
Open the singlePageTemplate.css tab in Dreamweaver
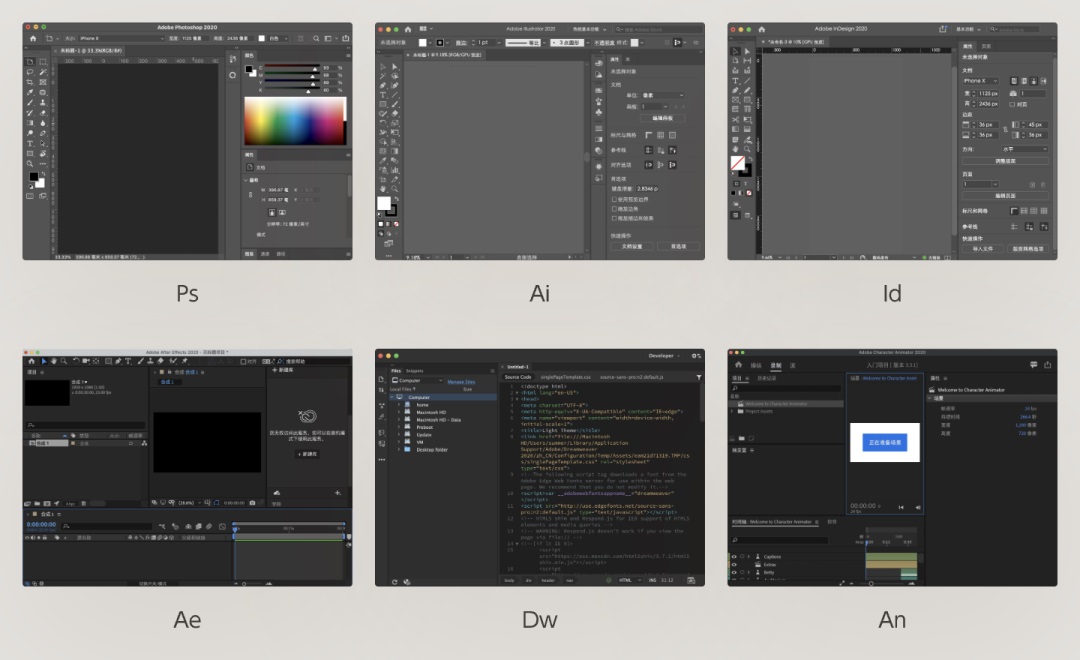coord(566,377)
